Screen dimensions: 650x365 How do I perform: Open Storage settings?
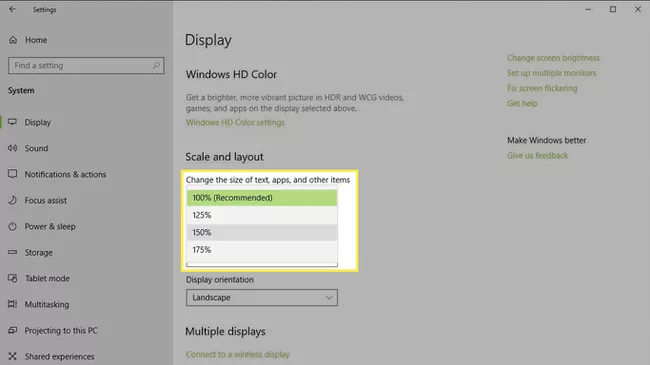pyautogui.click(x=39, y=253)
